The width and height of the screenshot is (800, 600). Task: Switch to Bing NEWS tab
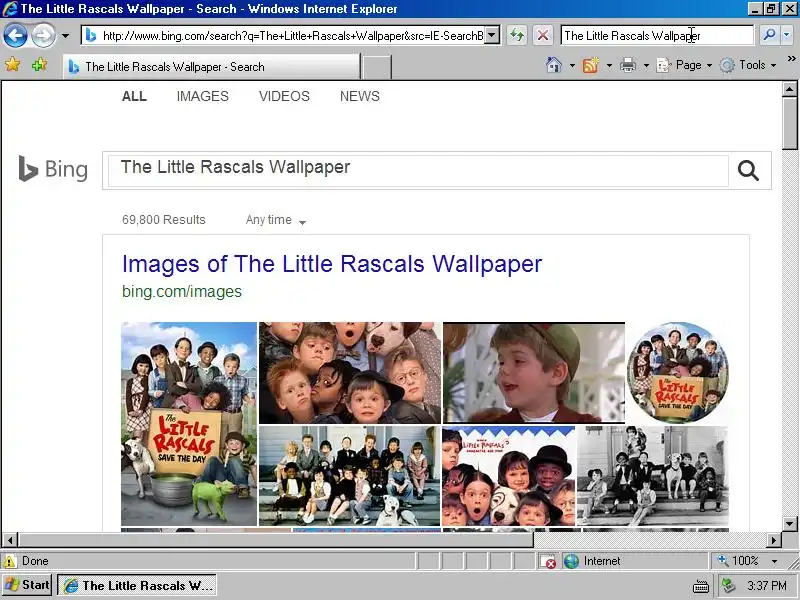pyautogui.click(x=360, y=96)
